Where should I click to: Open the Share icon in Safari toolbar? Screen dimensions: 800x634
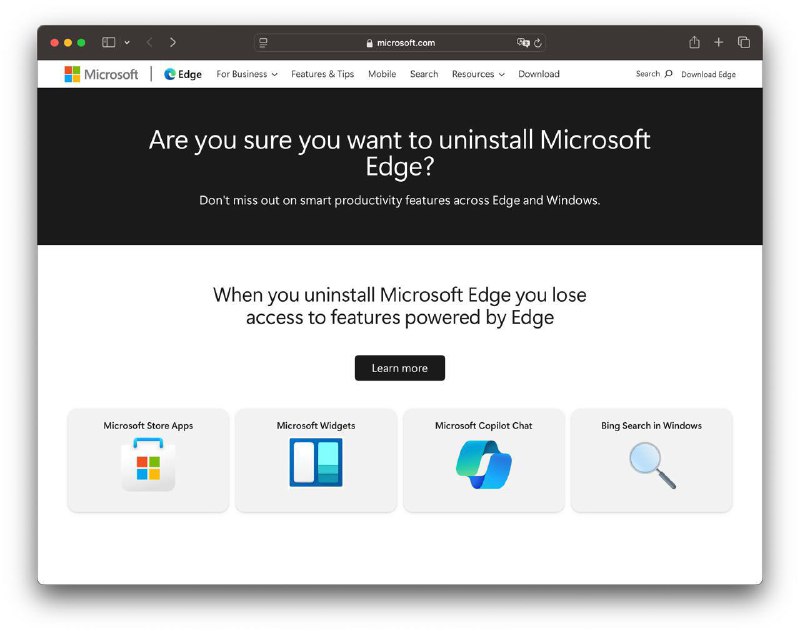(694, 42)
